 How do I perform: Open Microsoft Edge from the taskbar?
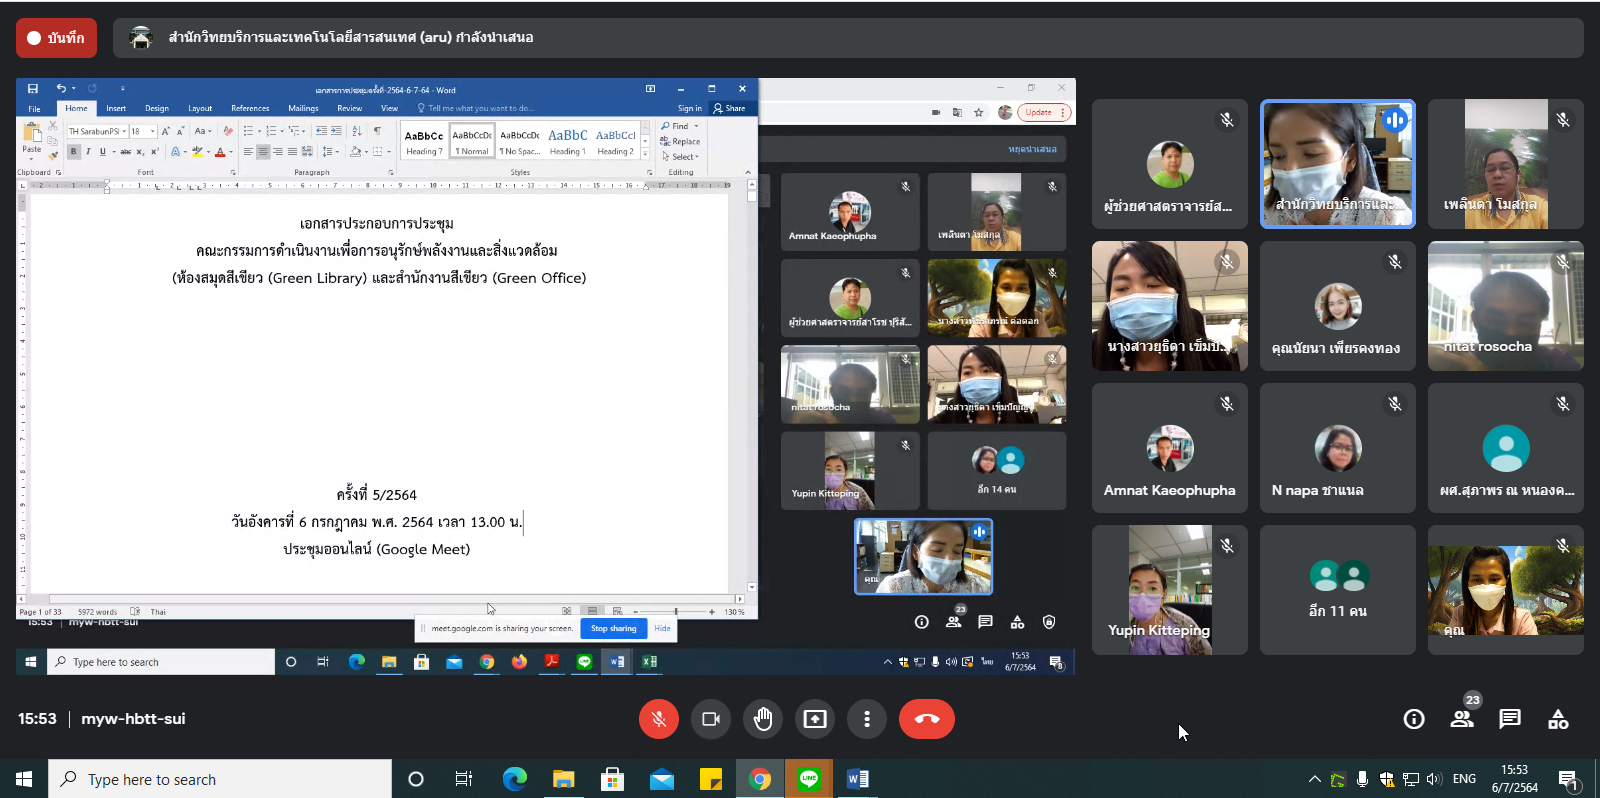point(514,779)
